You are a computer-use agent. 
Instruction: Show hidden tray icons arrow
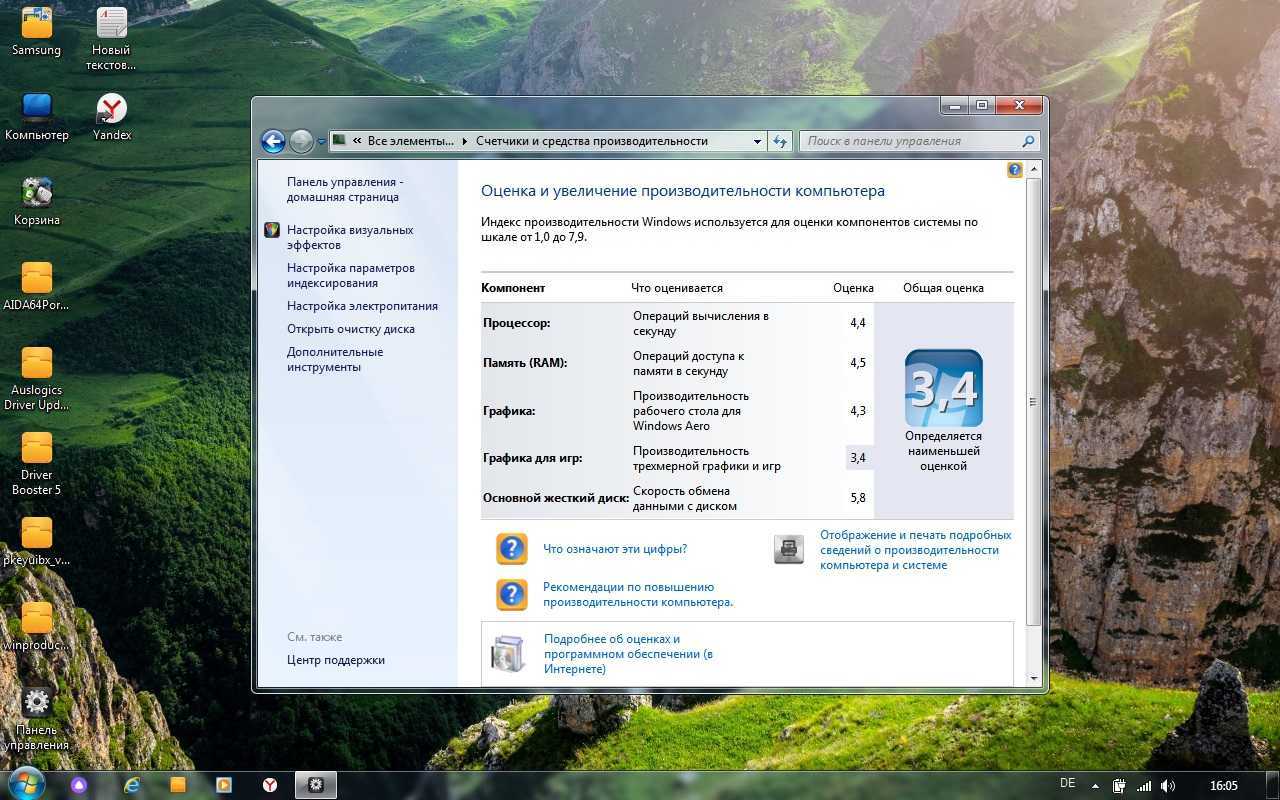click(1095, 786)
